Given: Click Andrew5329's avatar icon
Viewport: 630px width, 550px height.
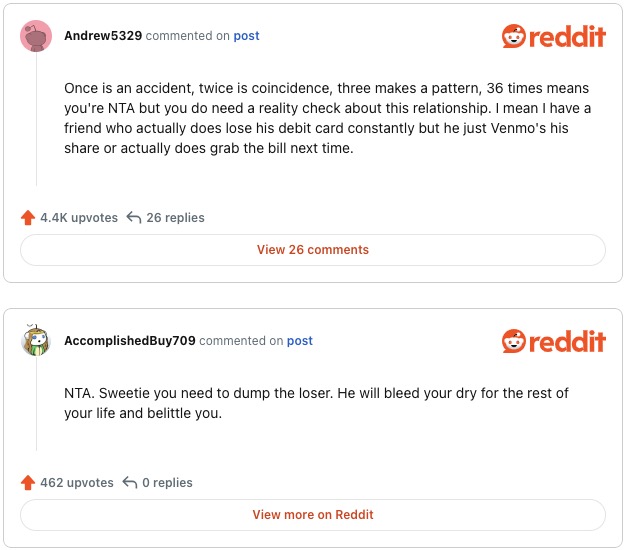Looking at the screenshot, I should [36, 36].
